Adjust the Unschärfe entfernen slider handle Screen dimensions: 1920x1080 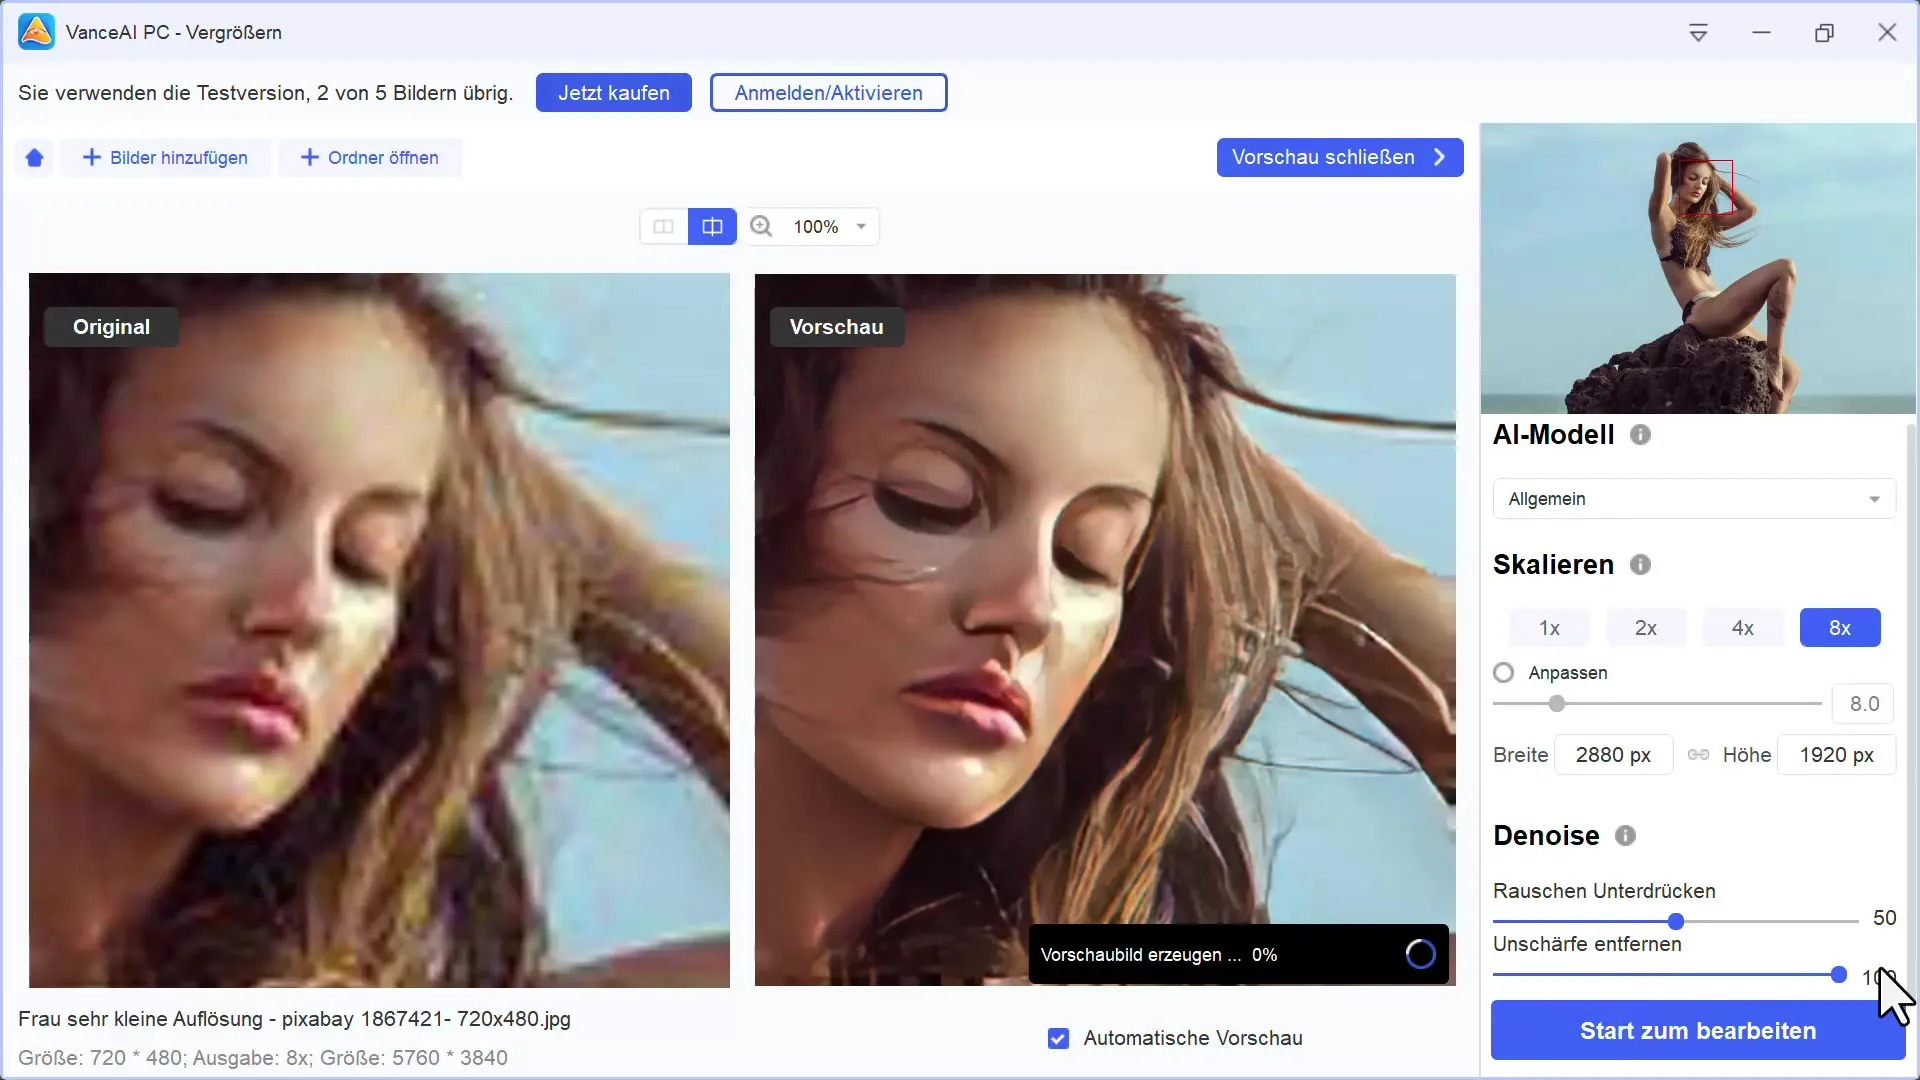(1838, 975)
